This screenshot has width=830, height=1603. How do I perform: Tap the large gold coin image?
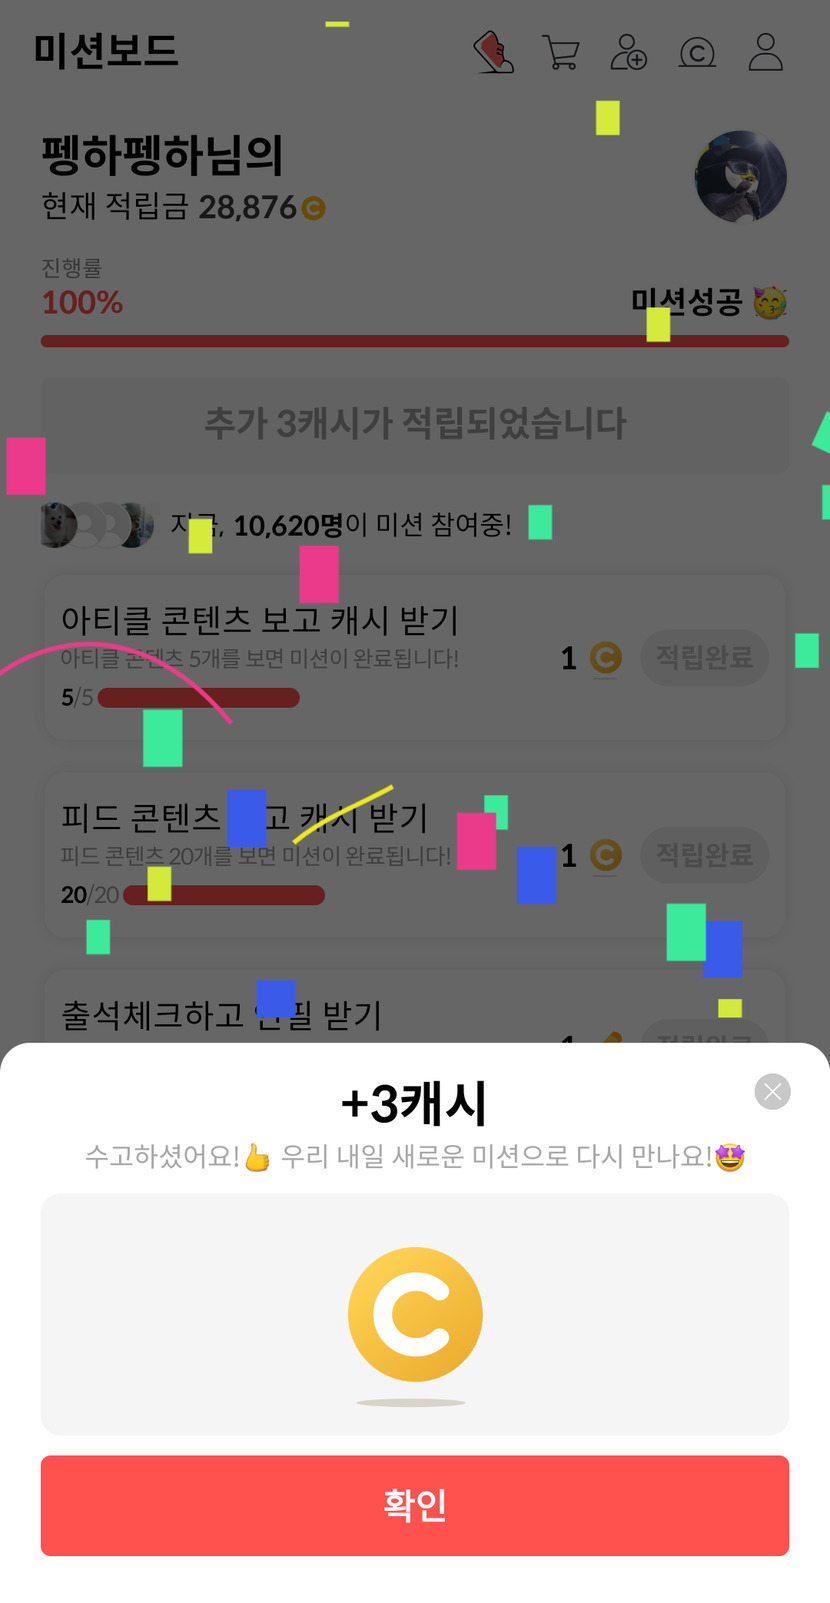coord(415,1314)
